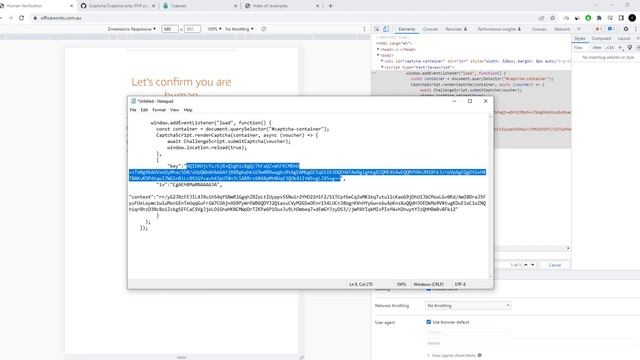
Task: Toggle the .cls element classes button
Action: [609, 48]
